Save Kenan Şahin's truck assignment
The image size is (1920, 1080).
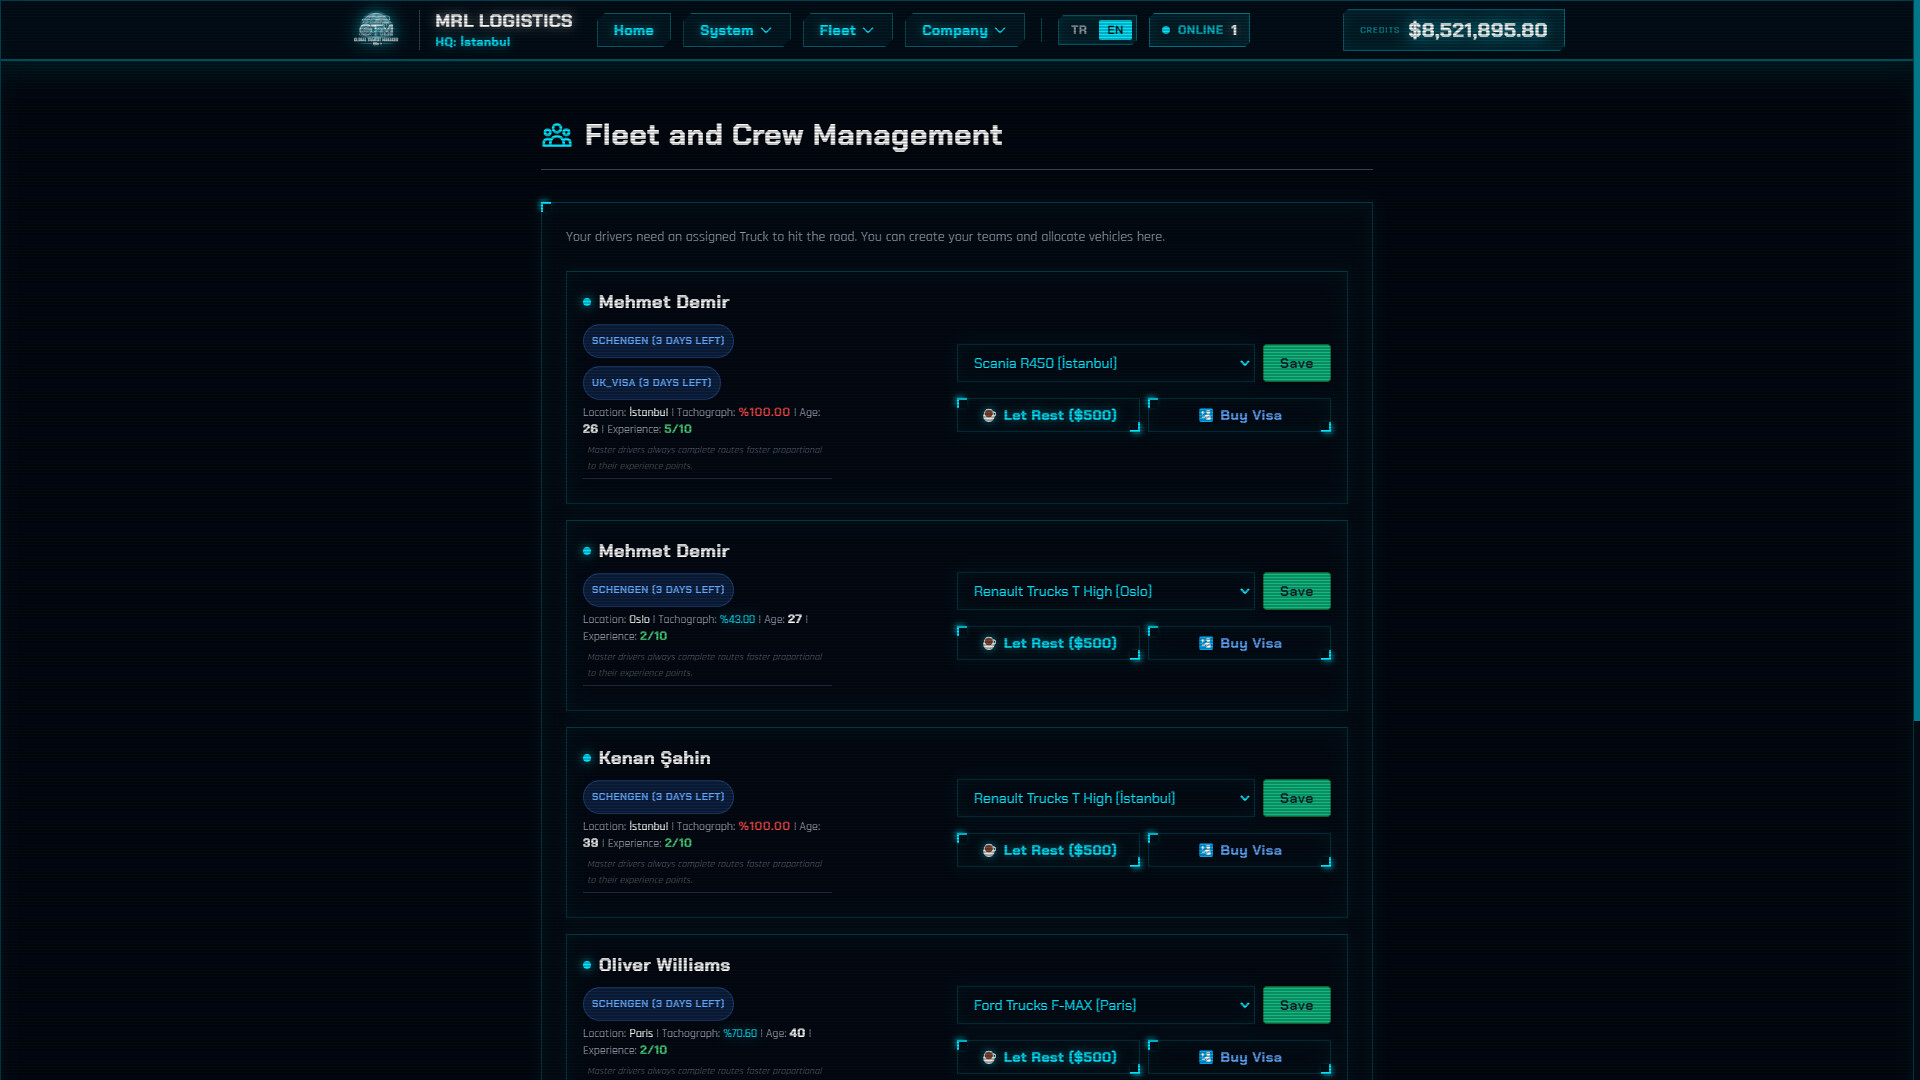[x=1296, y=798]
